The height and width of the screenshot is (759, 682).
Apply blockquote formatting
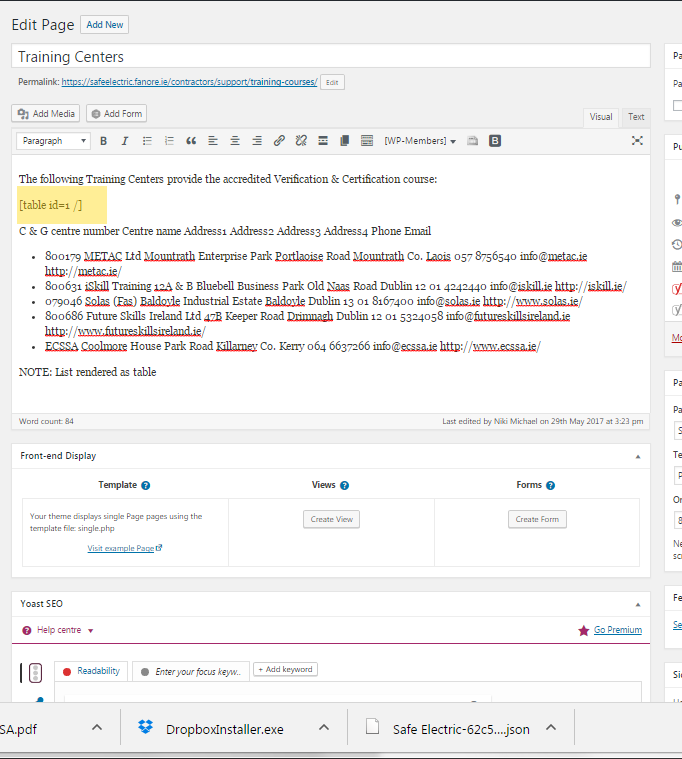(x=191, y=141)
